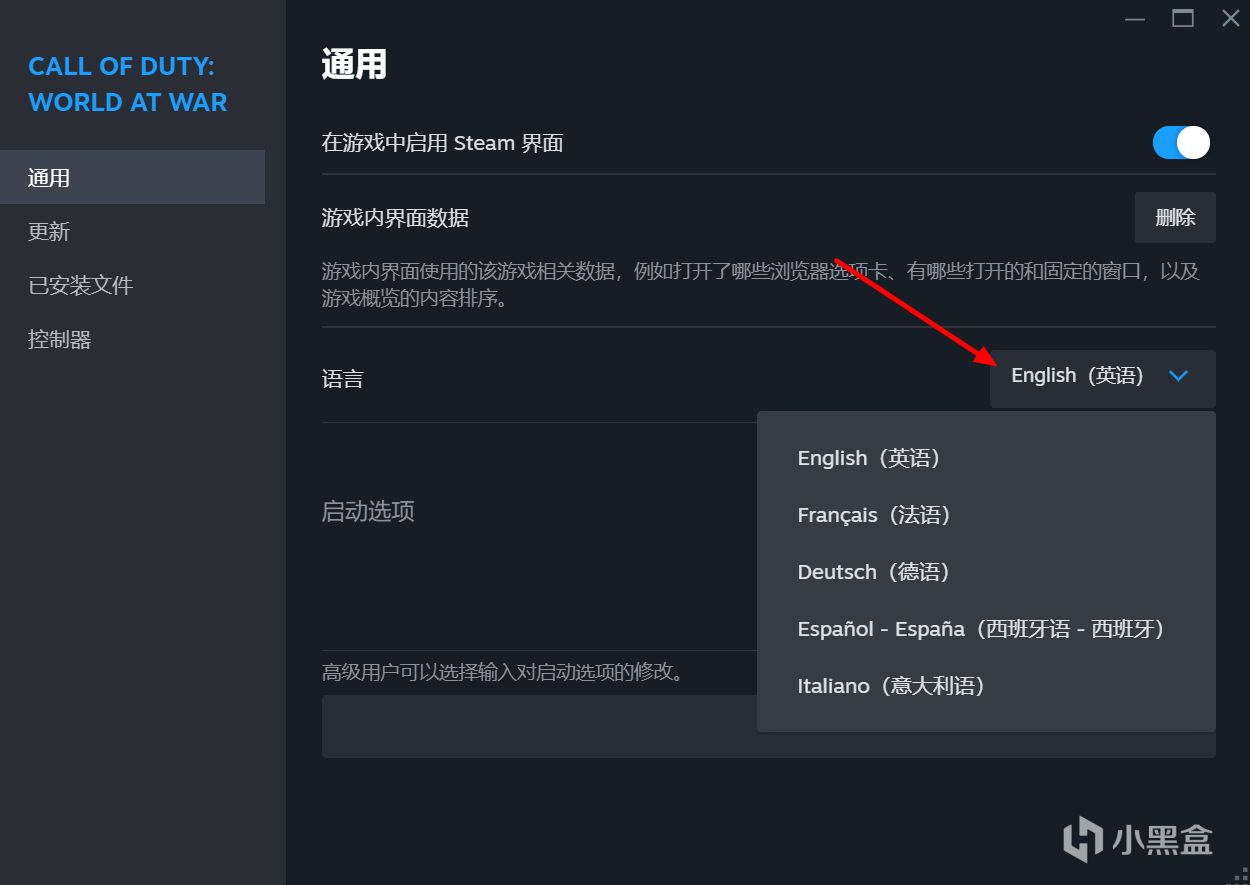1250x885 pixels.
Task: Maximize the properties window
Action: click(x=1183, y=18)
